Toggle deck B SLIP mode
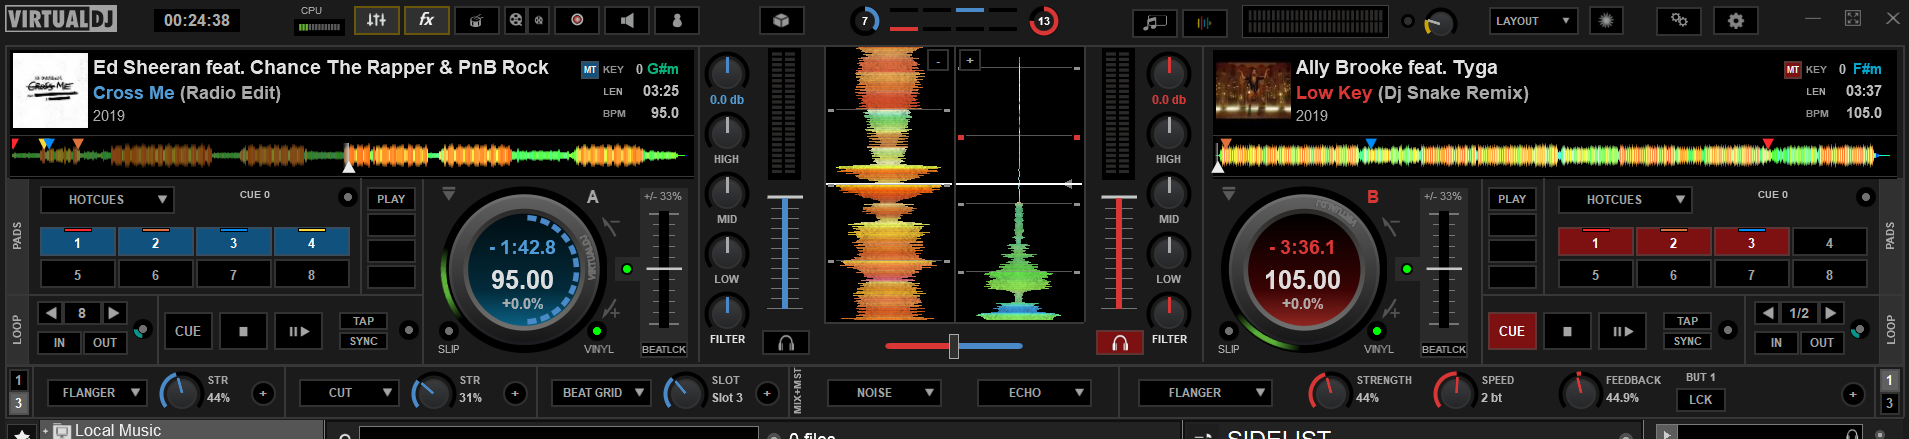Image resolution: width=1909 pixels, height=439 pixels. tap(1228, 331)
